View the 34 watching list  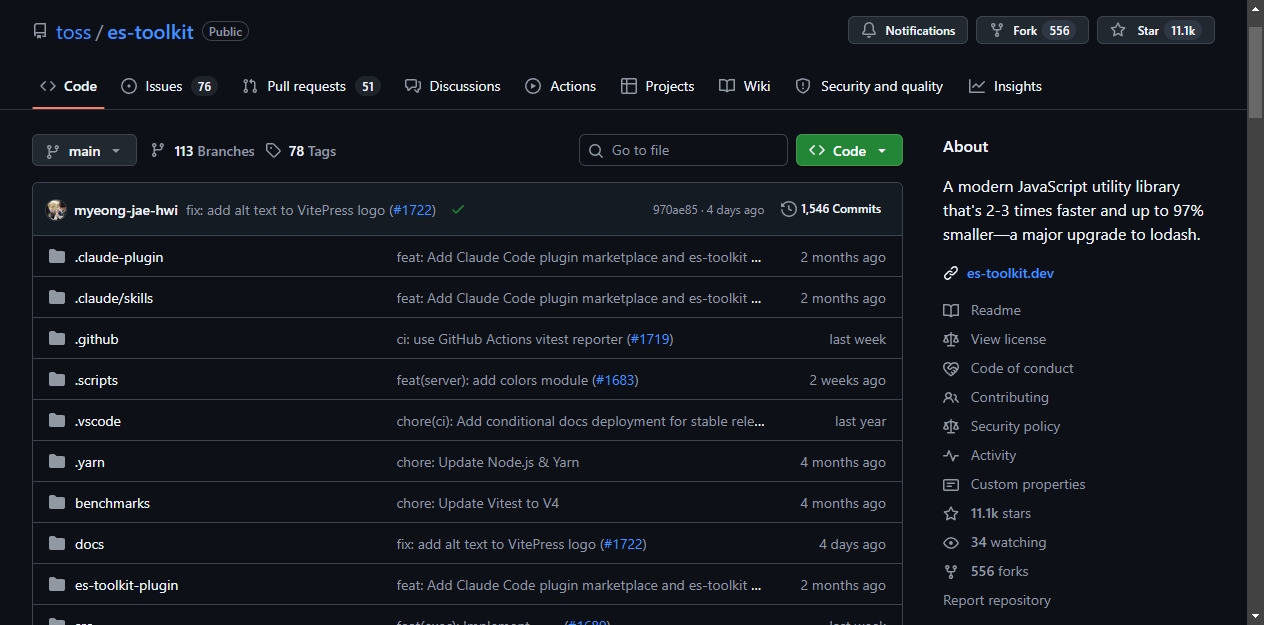[x=1008, y=542]
